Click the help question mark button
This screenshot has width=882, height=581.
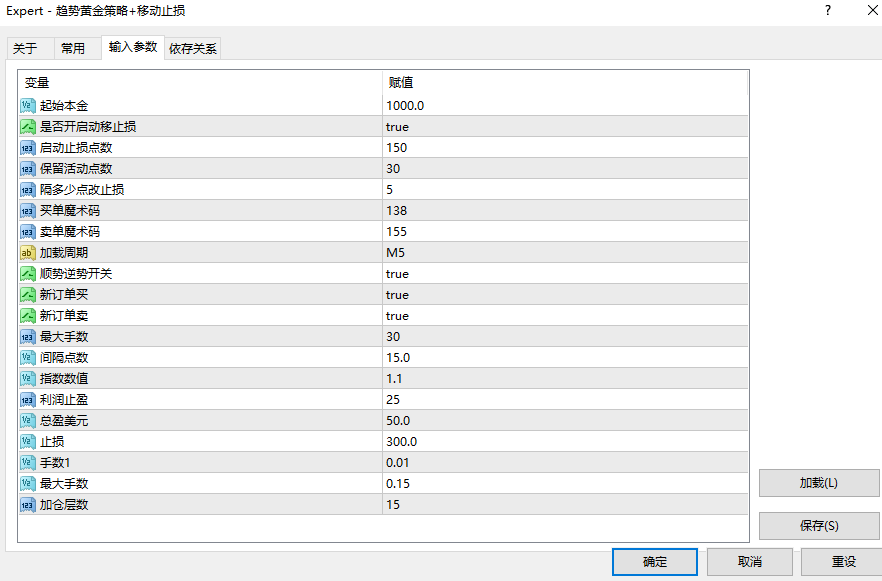coord(827,11)
